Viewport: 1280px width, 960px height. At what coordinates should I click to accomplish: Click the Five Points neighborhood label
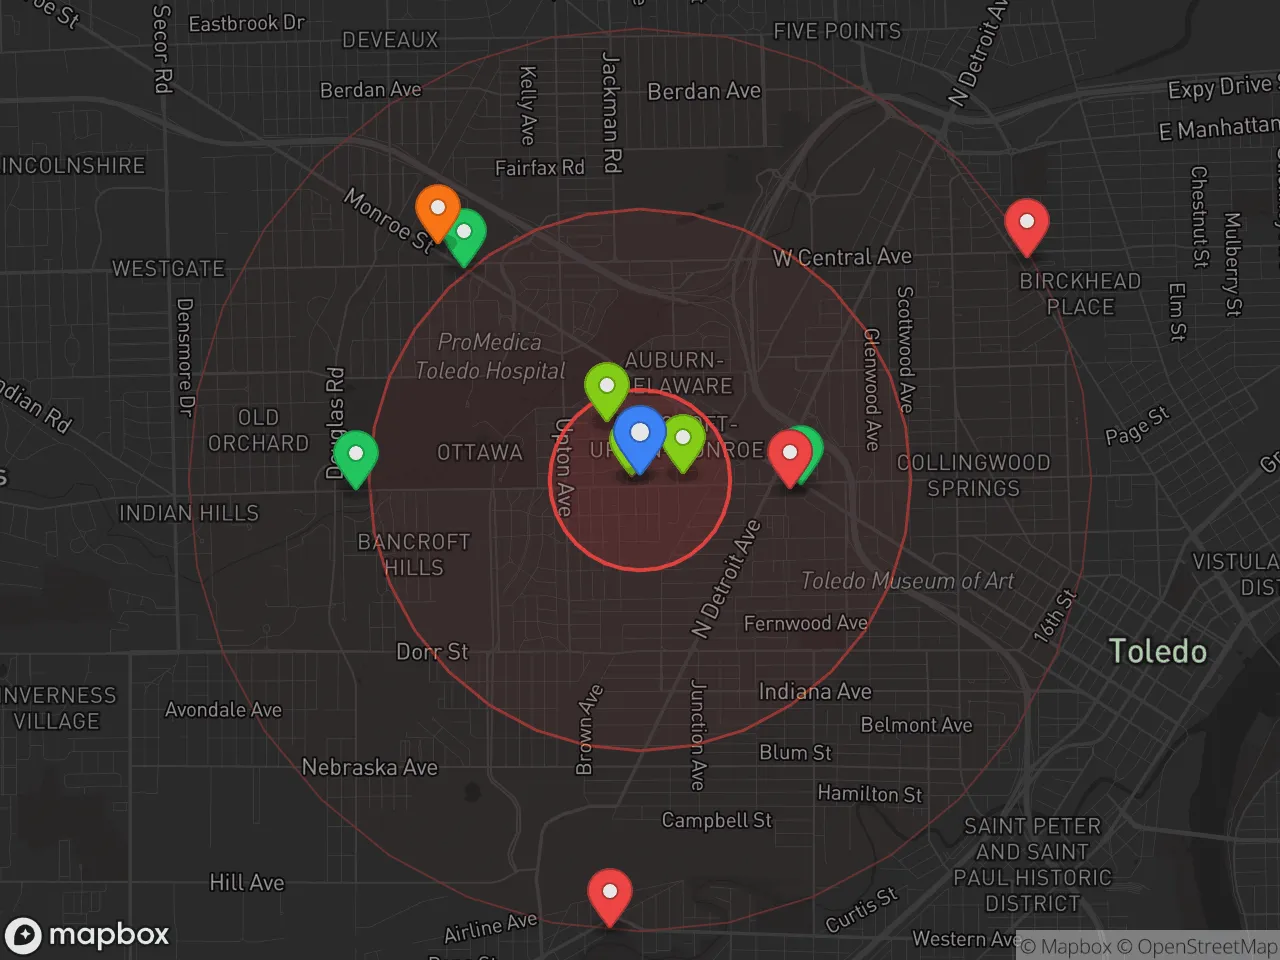tap(836, 31)
